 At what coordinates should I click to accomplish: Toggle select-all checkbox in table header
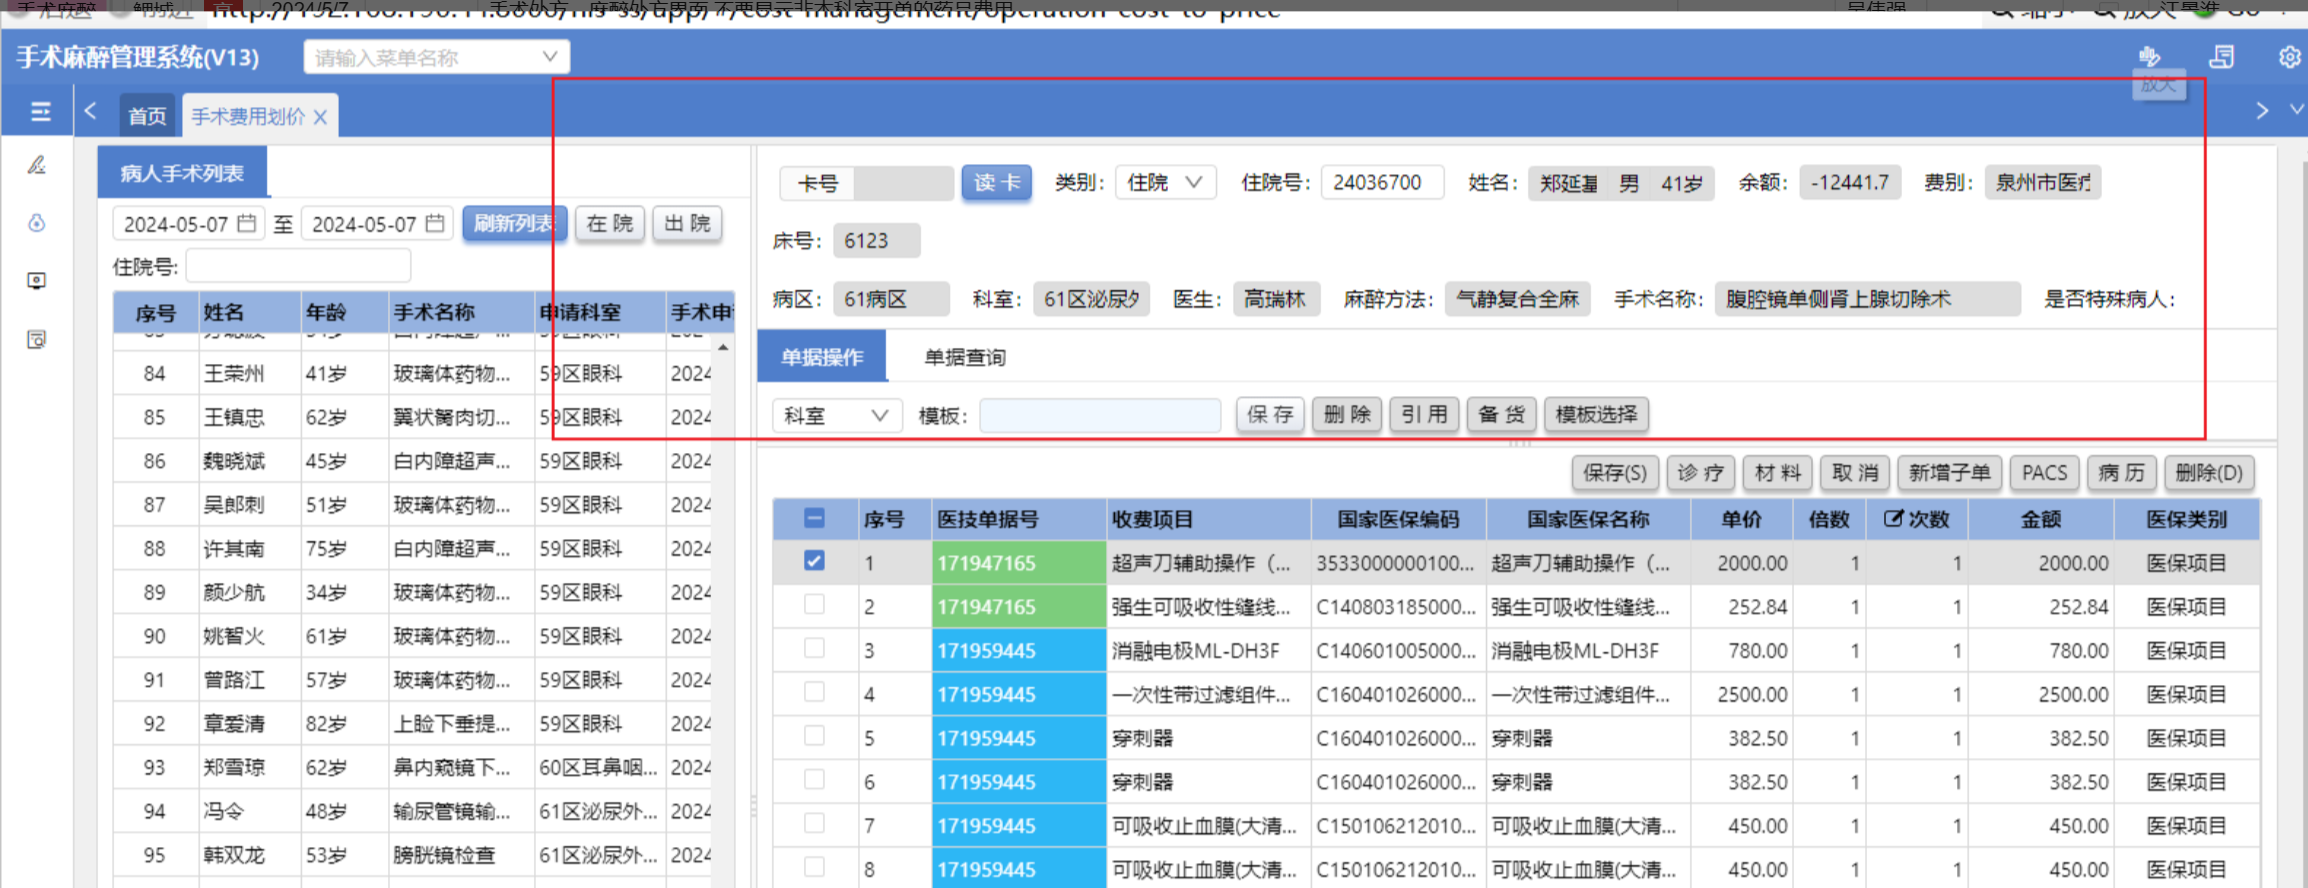(814, 518)
